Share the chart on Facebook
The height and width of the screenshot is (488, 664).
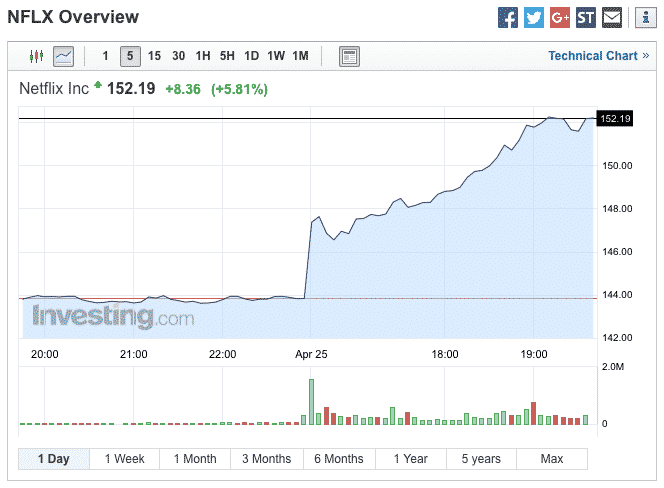click(508, 18)
